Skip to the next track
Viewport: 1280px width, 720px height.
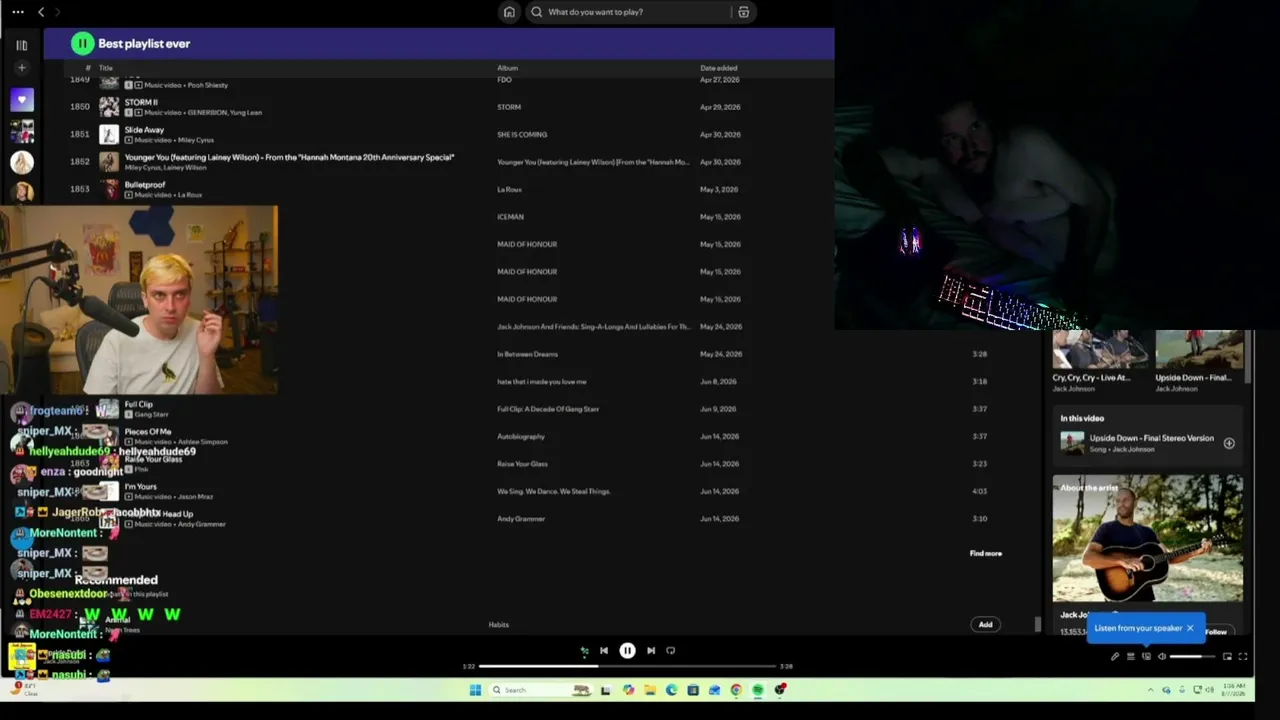(651, 651)
